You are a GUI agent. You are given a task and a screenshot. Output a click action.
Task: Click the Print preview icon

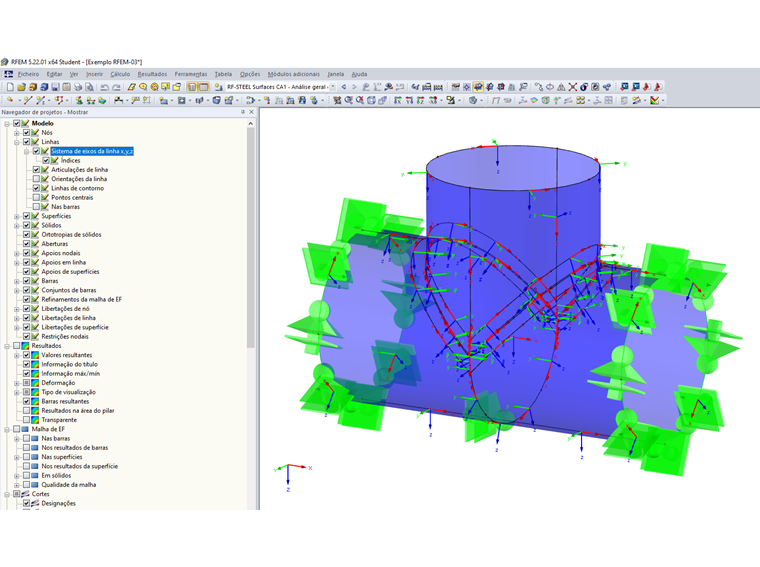point(89,87)
